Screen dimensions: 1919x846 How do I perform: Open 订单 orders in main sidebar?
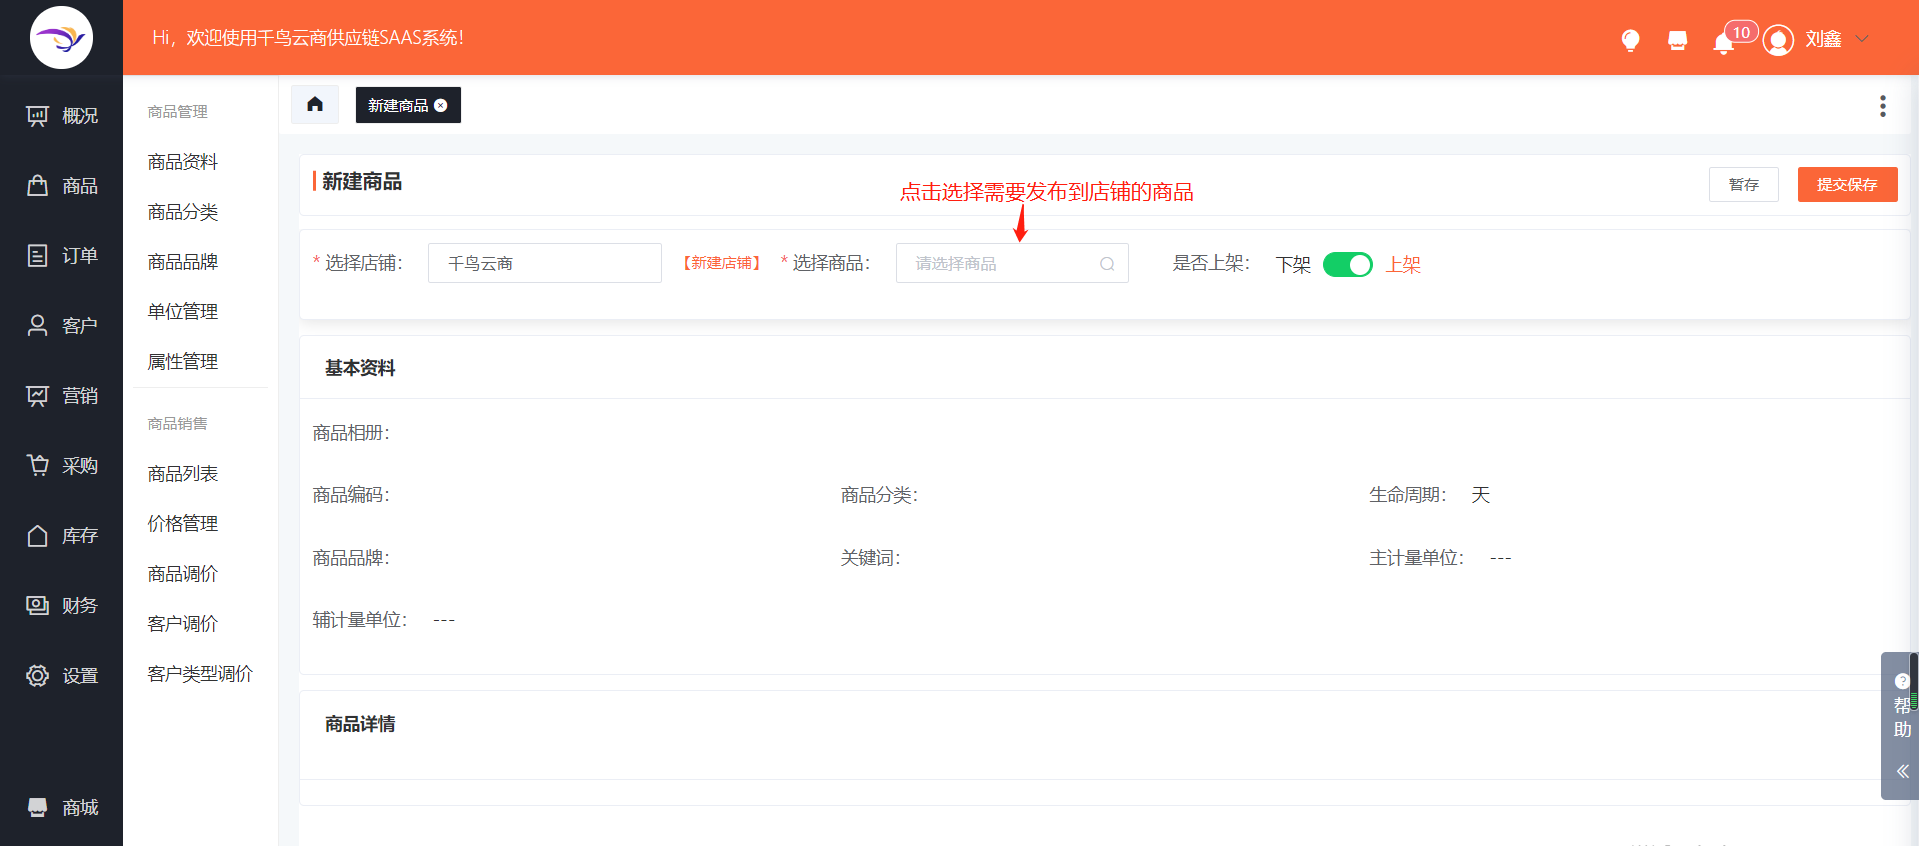coord(61,256)
